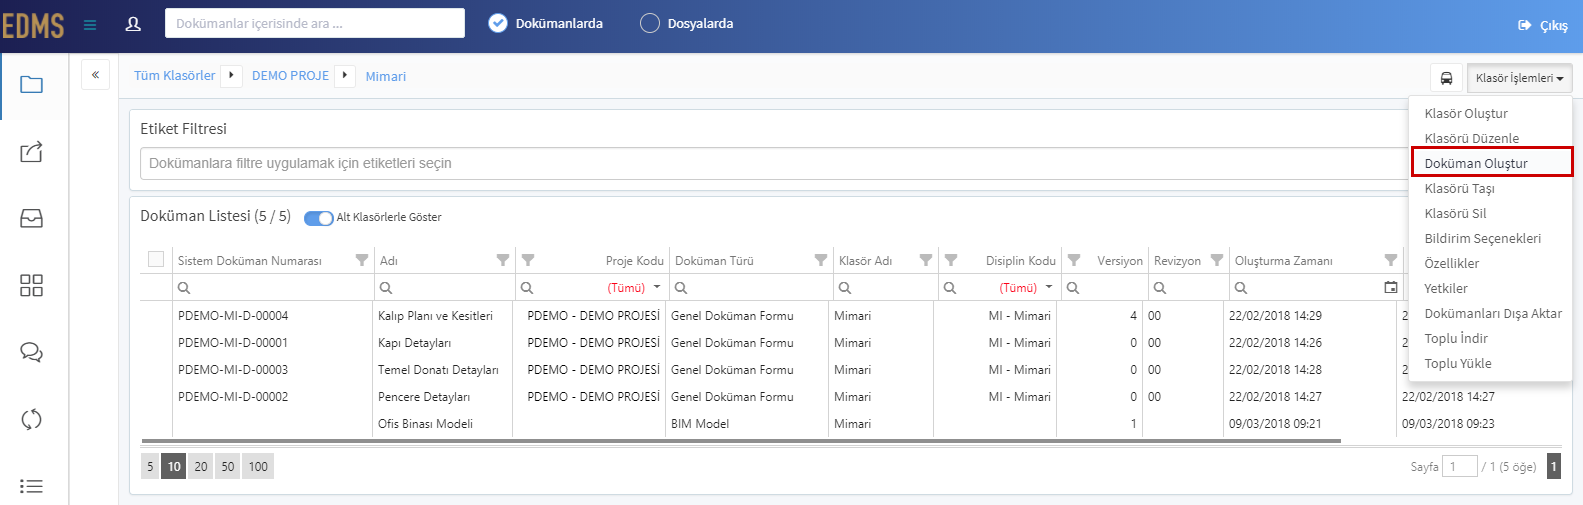The height and width of the screenshot is (505, 1583).
Task: Check the select-all checkbox in table header
Action: 156,259
